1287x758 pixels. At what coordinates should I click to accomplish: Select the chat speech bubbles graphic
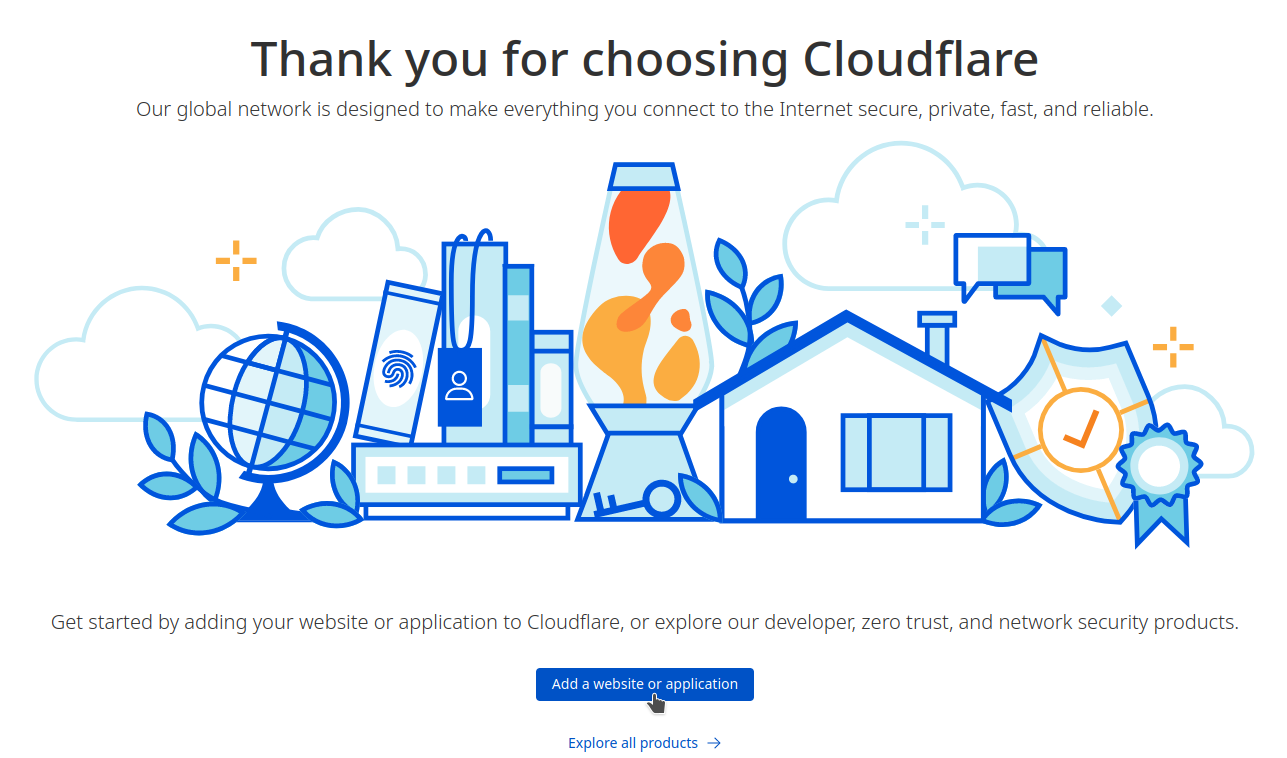(1010, 268)
